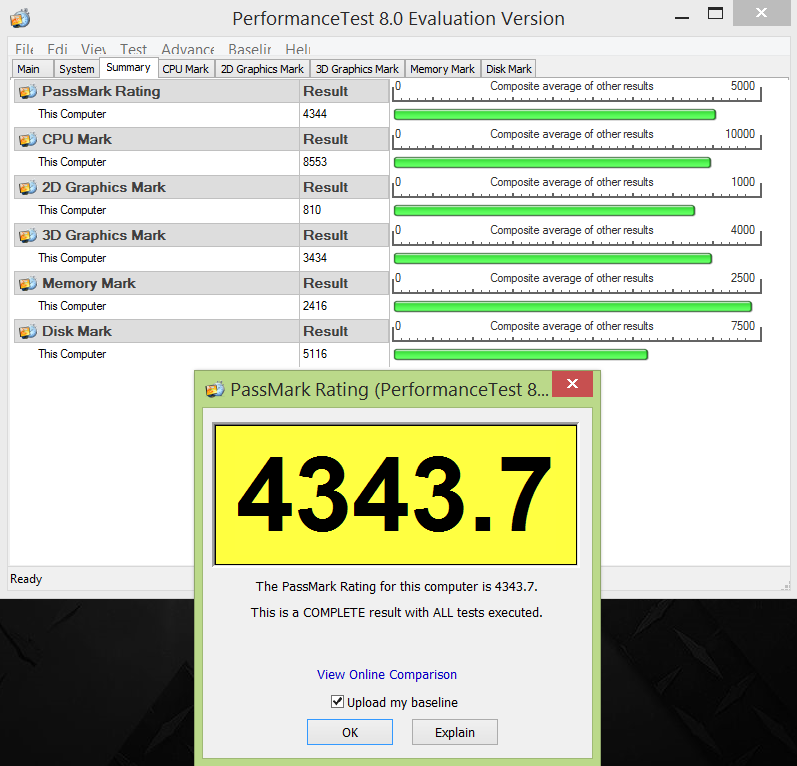This screenshot has width=797, height=766.
Task: Click the PerformanceTest app icon in title bar
Action: pyautogui.click(x=20, y=18)
